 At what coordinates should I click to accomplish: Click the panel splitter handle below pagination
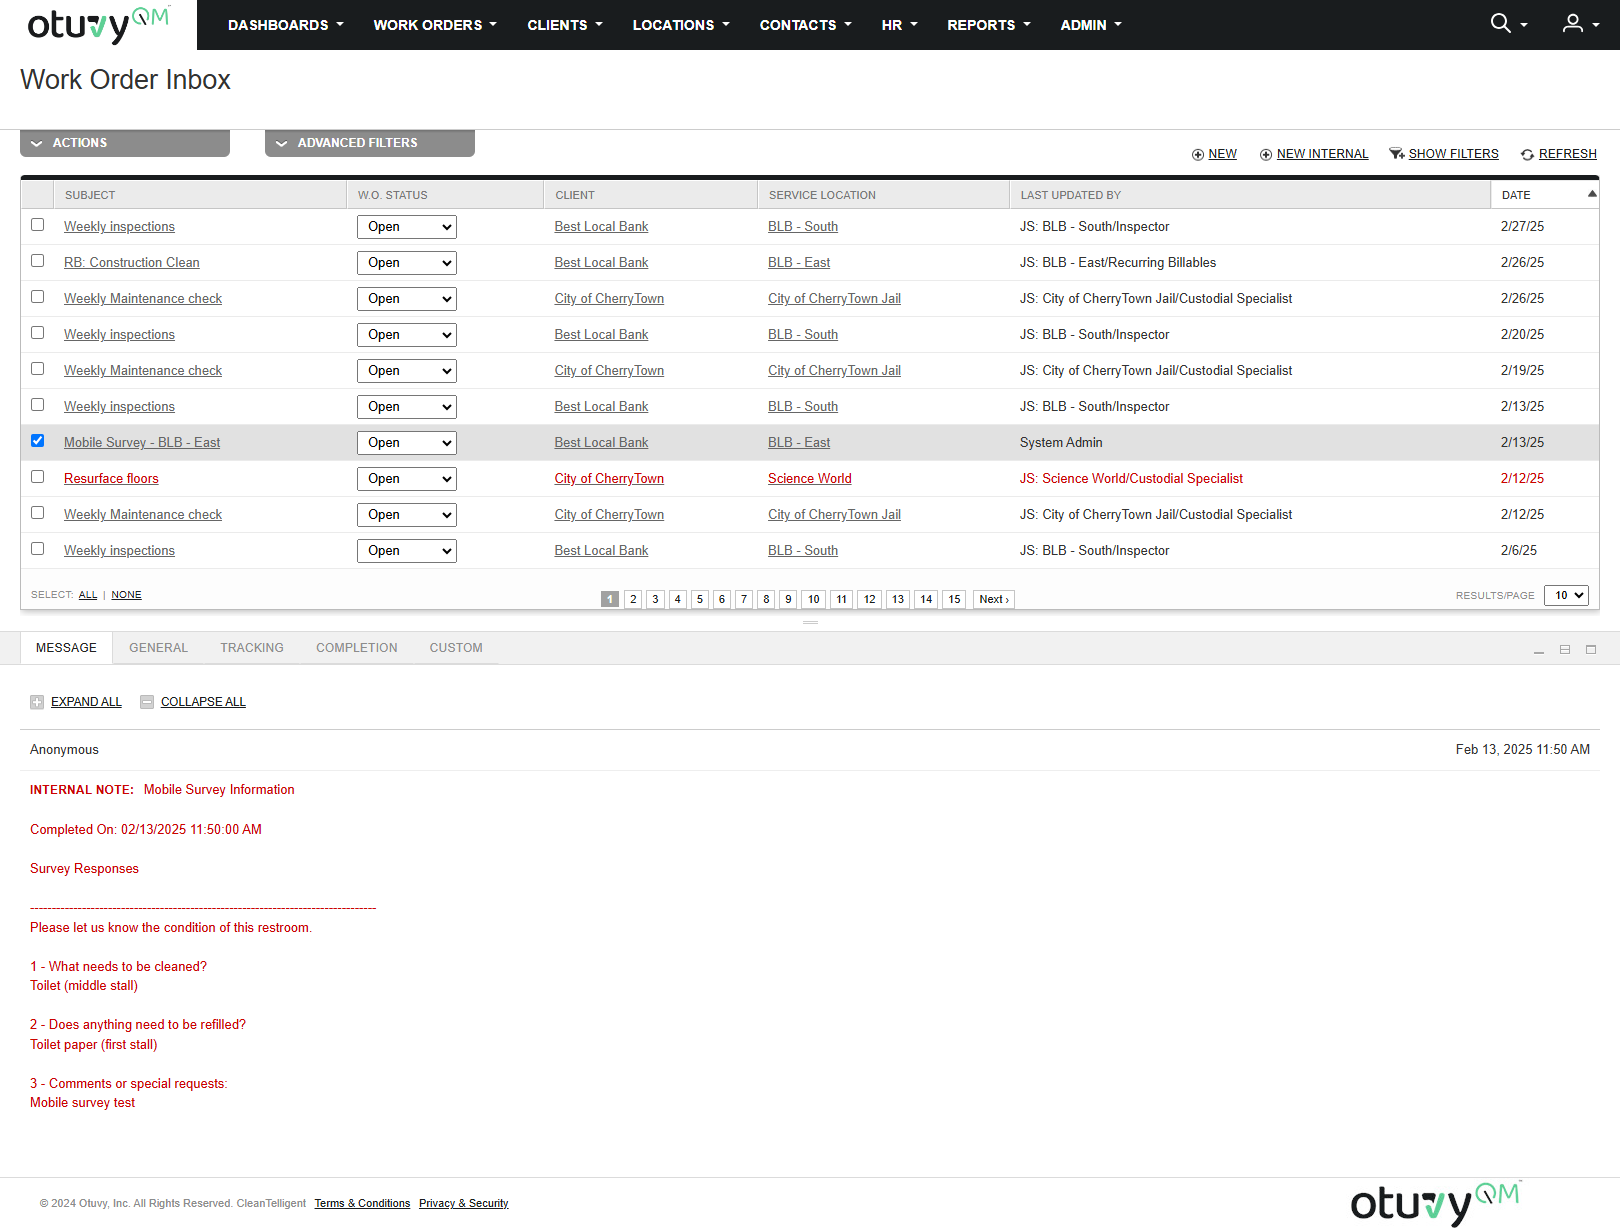click(810, 622)
